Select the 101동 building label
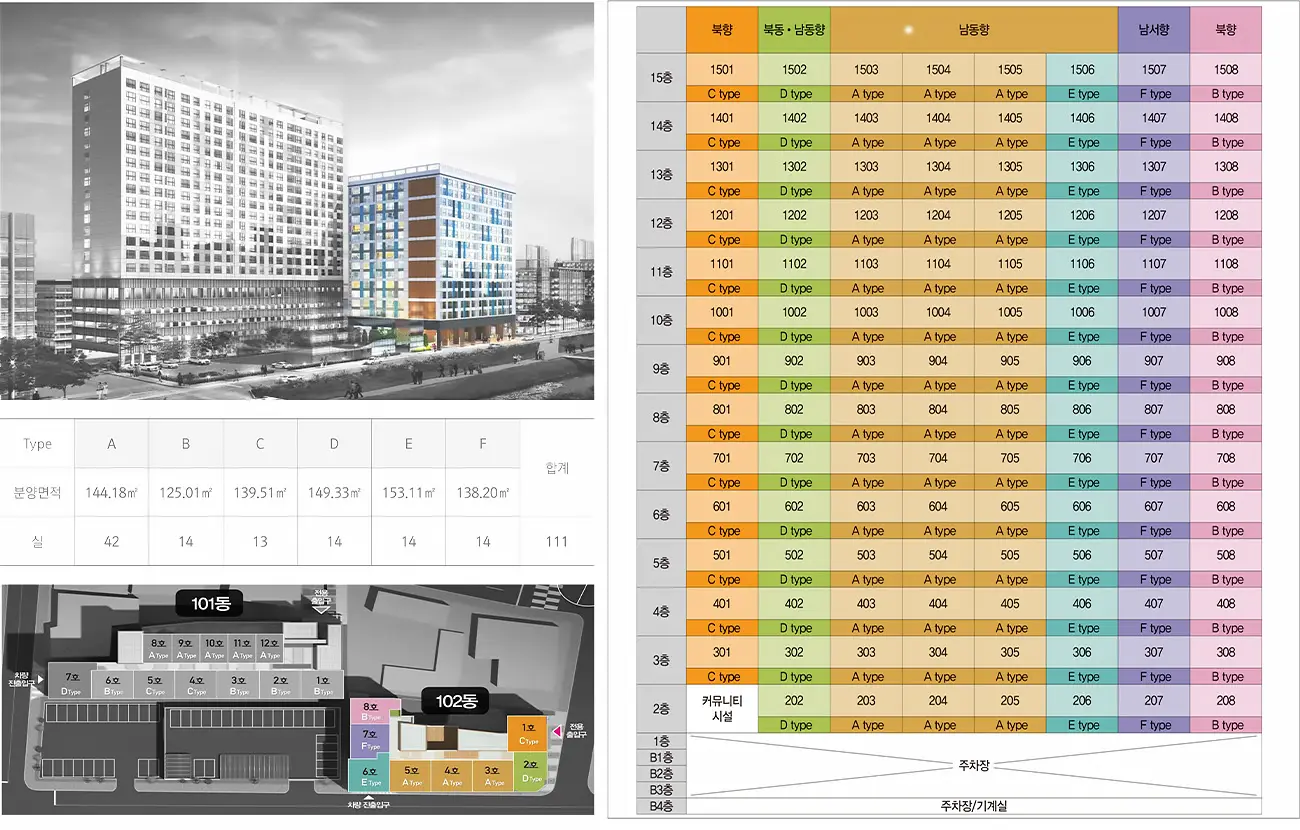This screenshot has width=1300, height=830. tap(210, 603)
